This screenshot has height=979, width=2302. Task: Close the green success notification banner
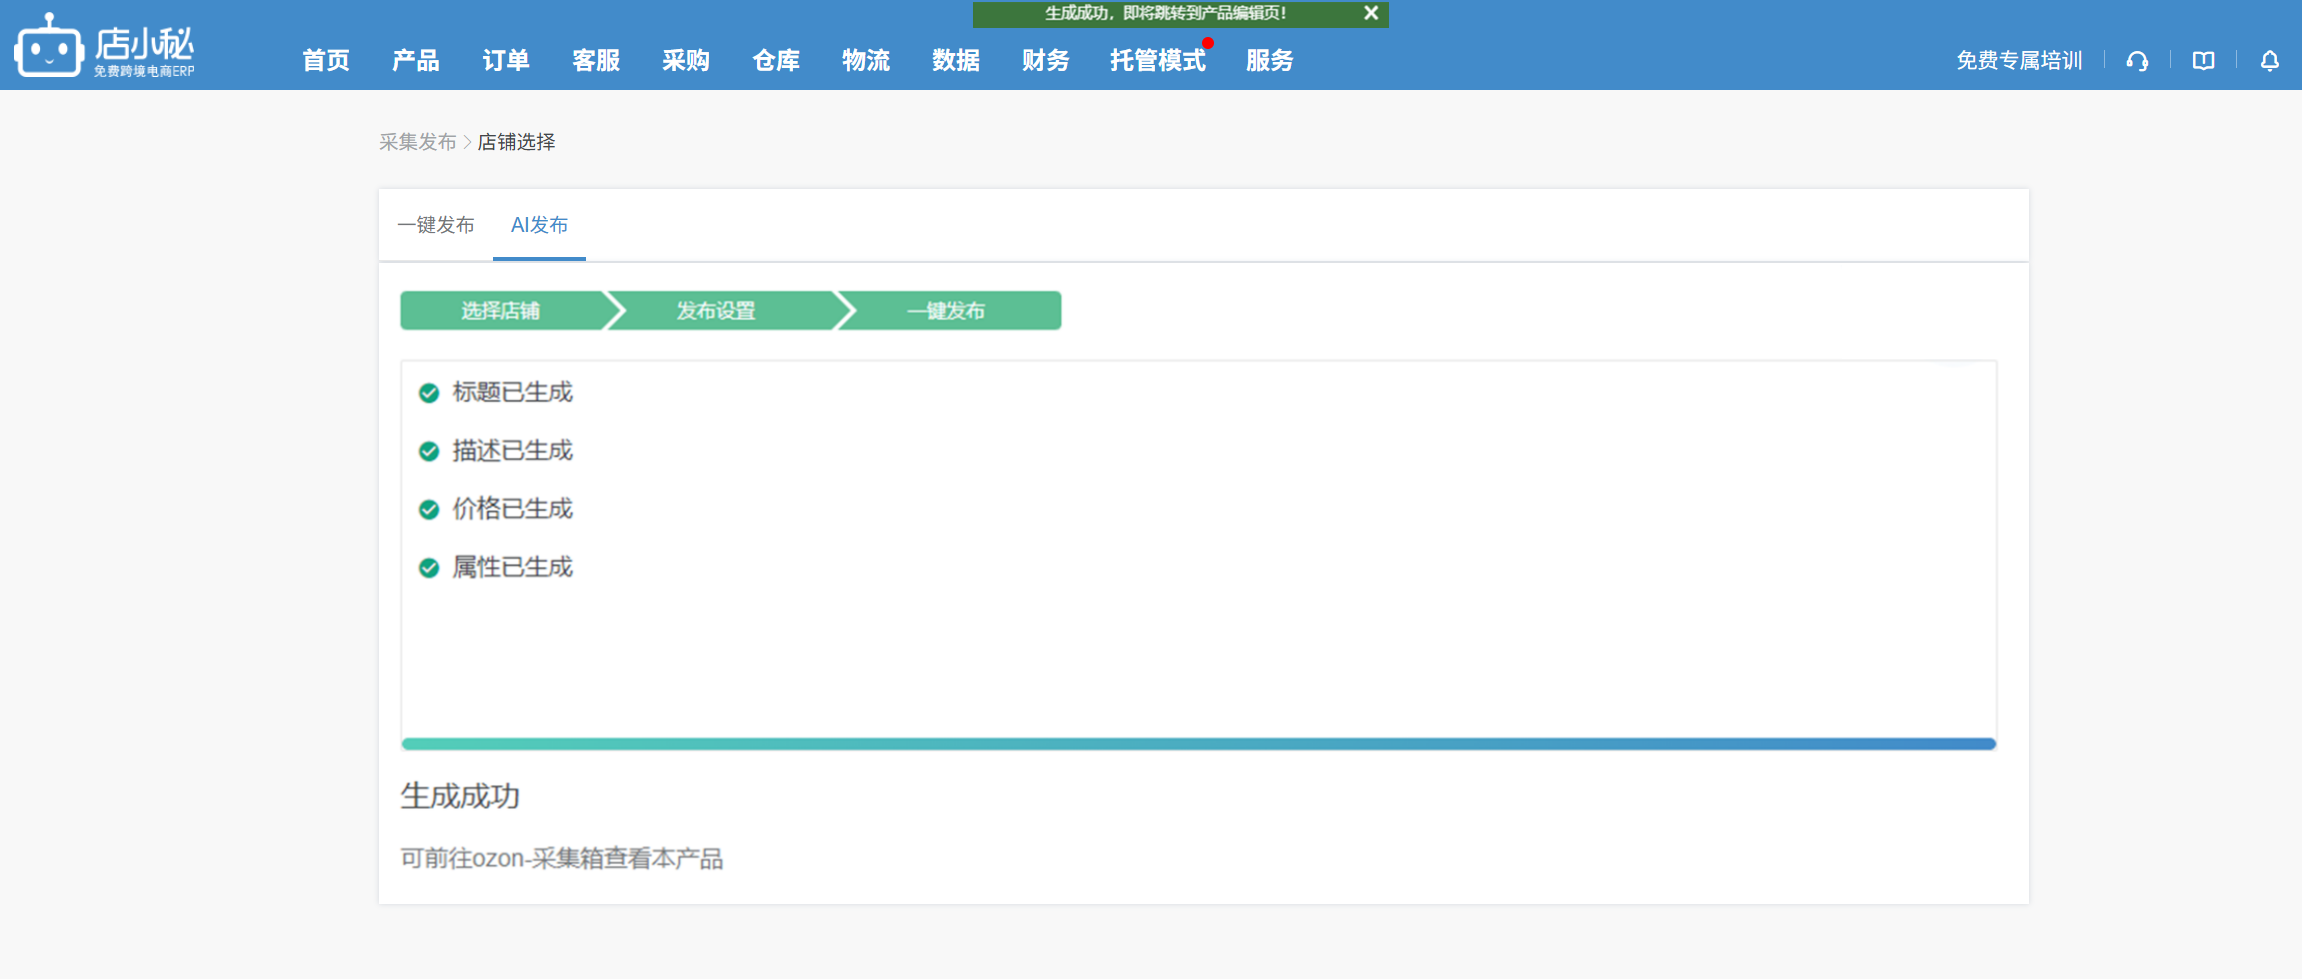1371,13
